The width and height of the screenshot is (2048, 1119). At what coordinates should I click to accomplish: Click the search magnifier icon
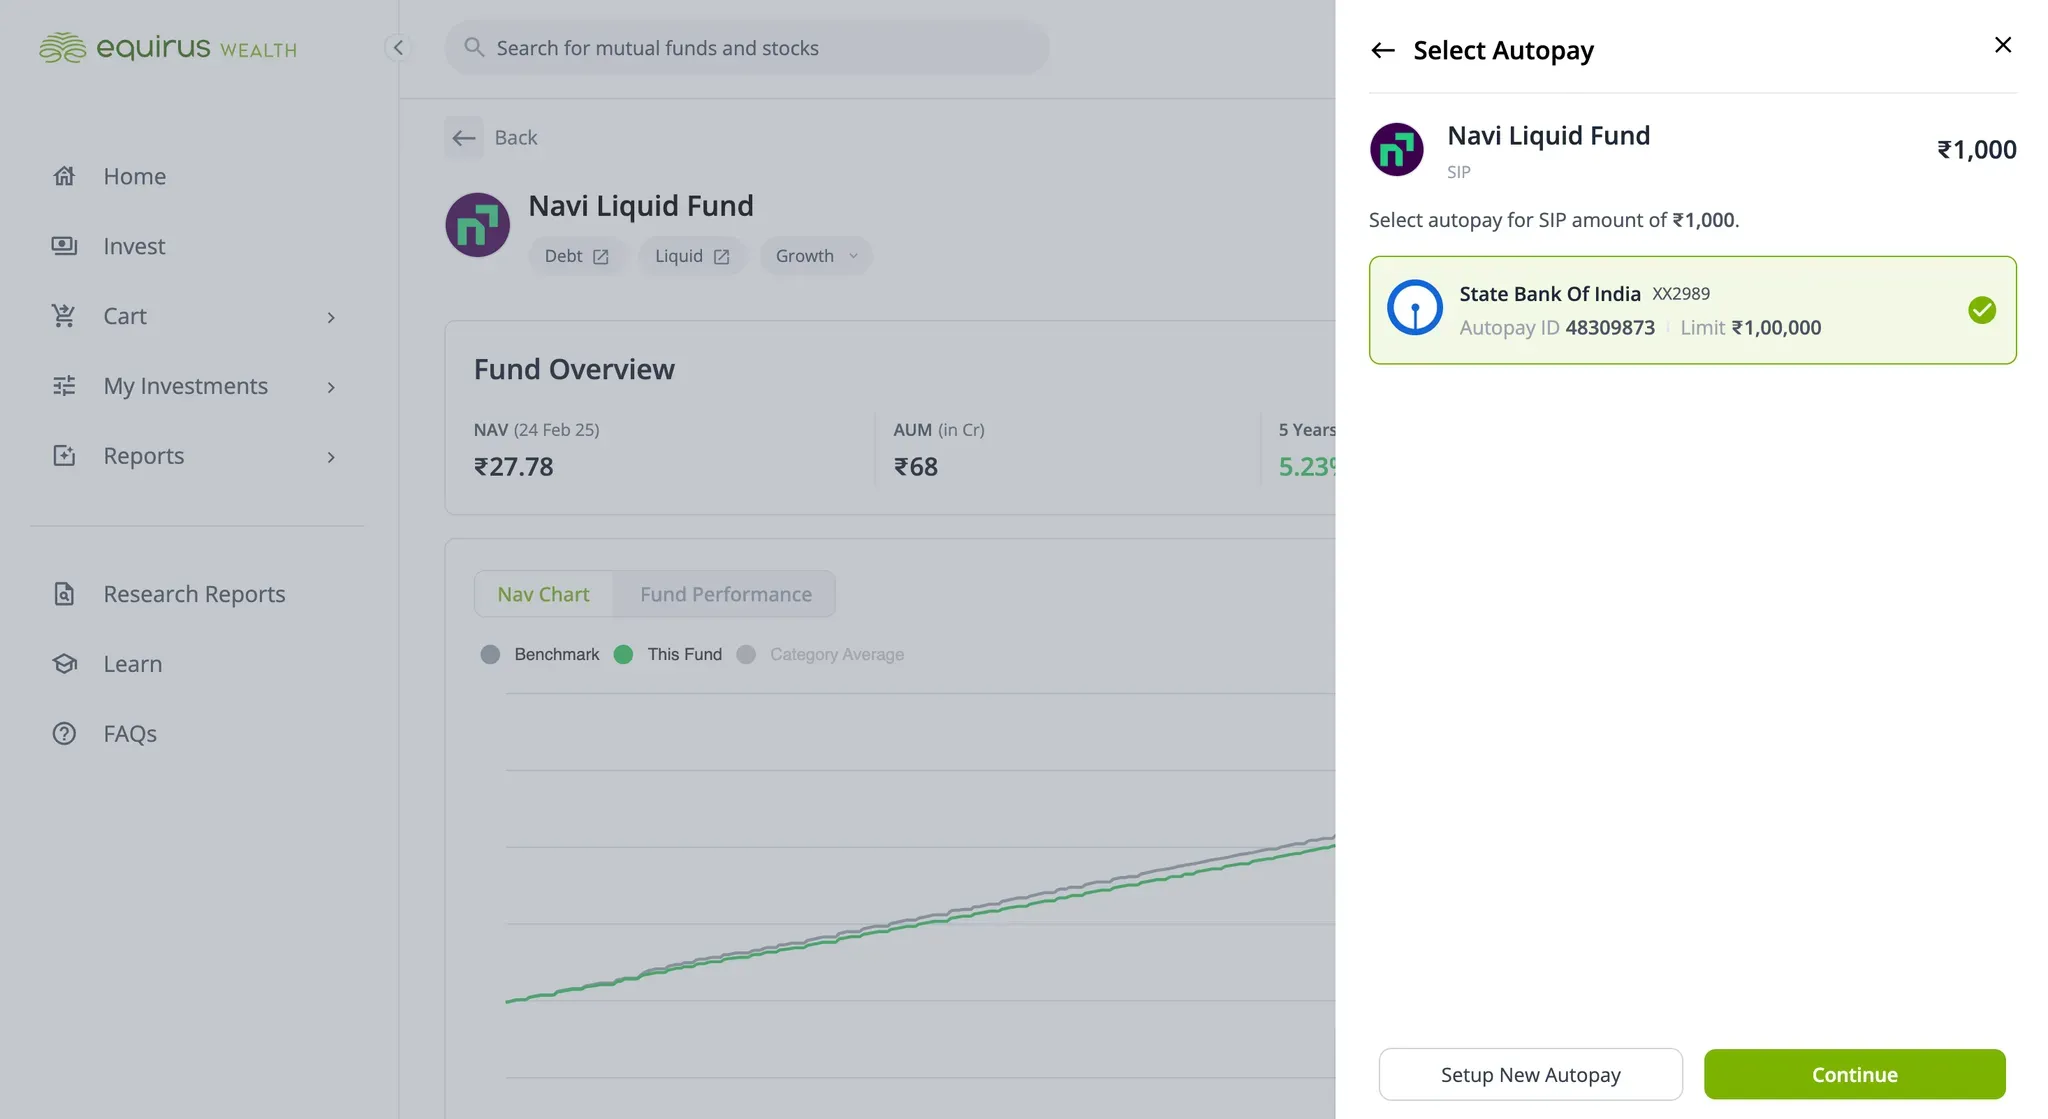coord(474,47)
